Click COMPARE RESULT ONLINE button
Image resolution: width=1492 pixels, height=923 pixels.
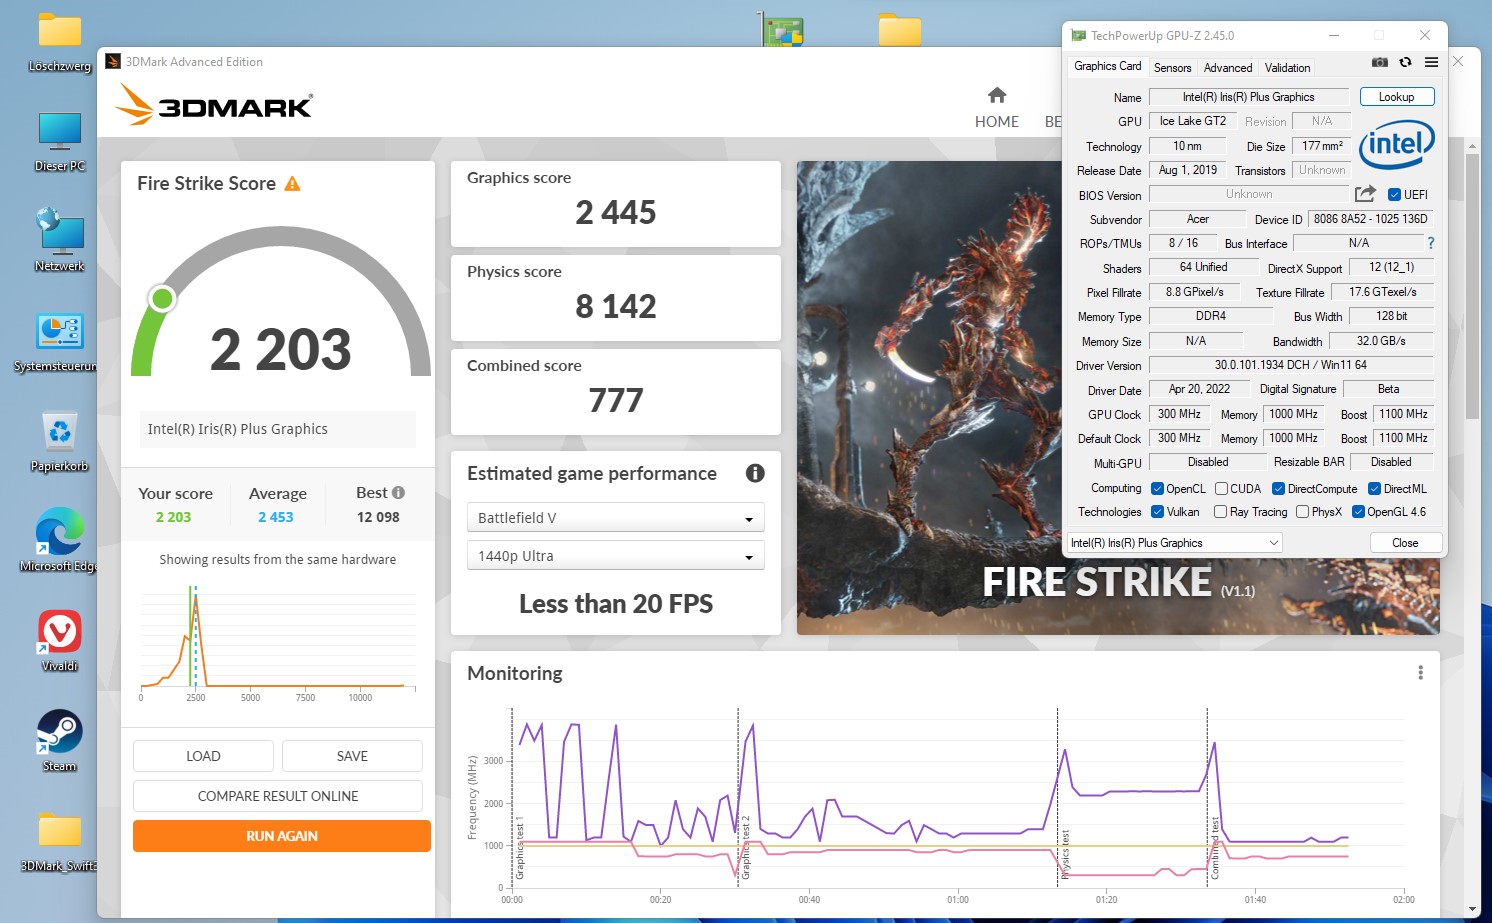(x=278, y=796)
